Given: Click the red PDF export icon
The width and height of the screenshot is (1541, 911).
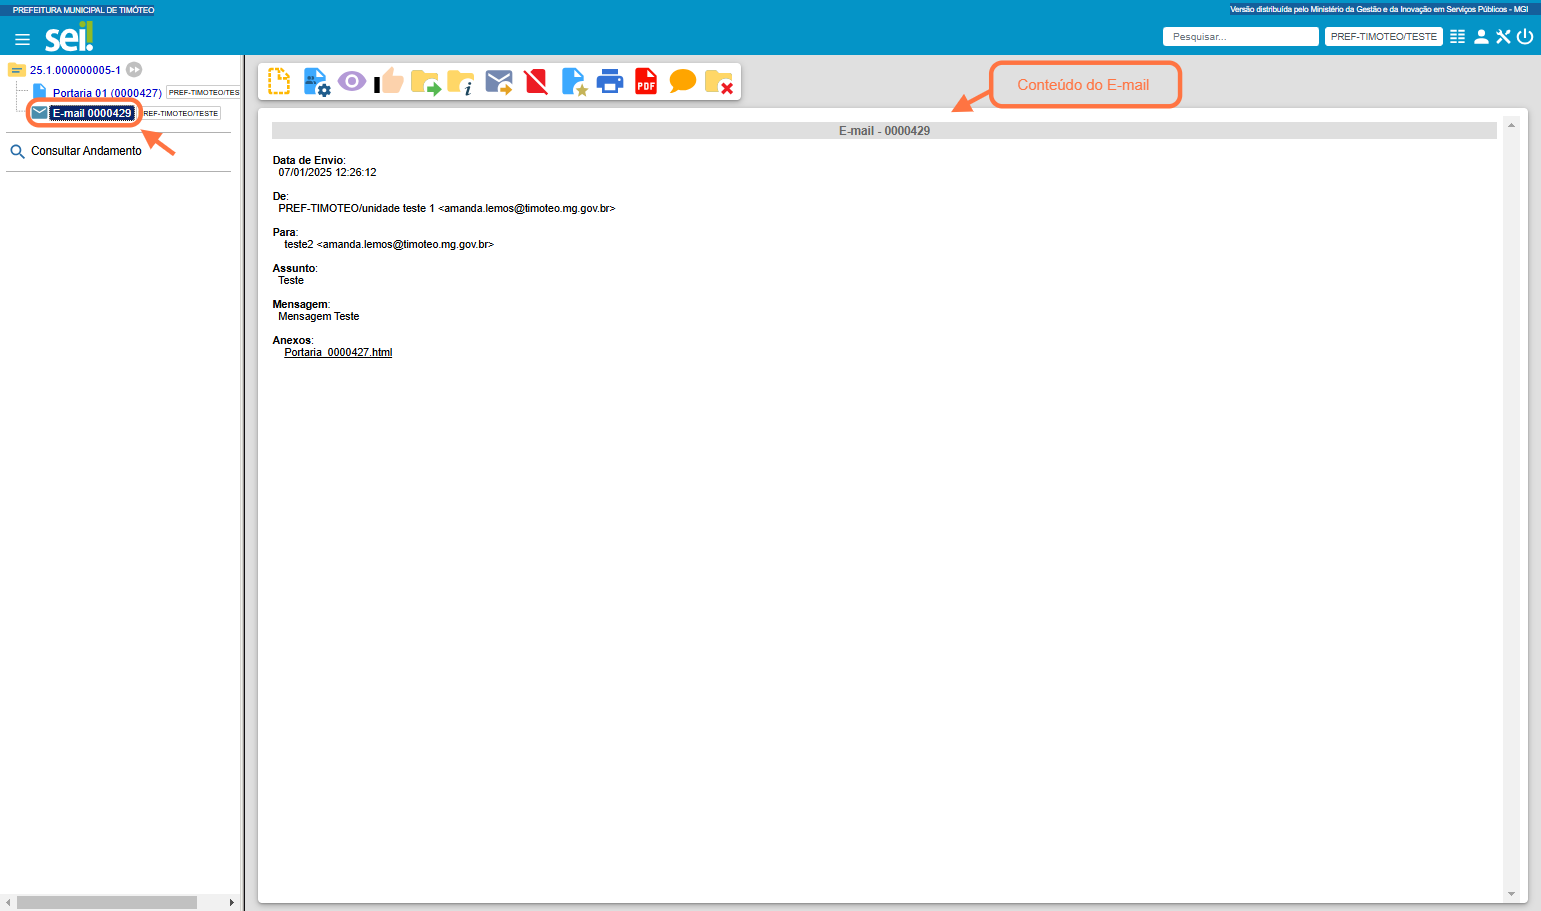Looking at the screenshot, I should tap(646, 81).
